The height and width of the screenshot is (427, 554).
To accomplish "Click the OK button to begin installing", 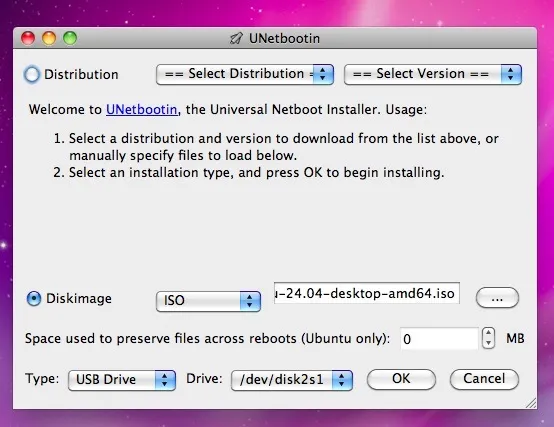I will tap(401, 379).
